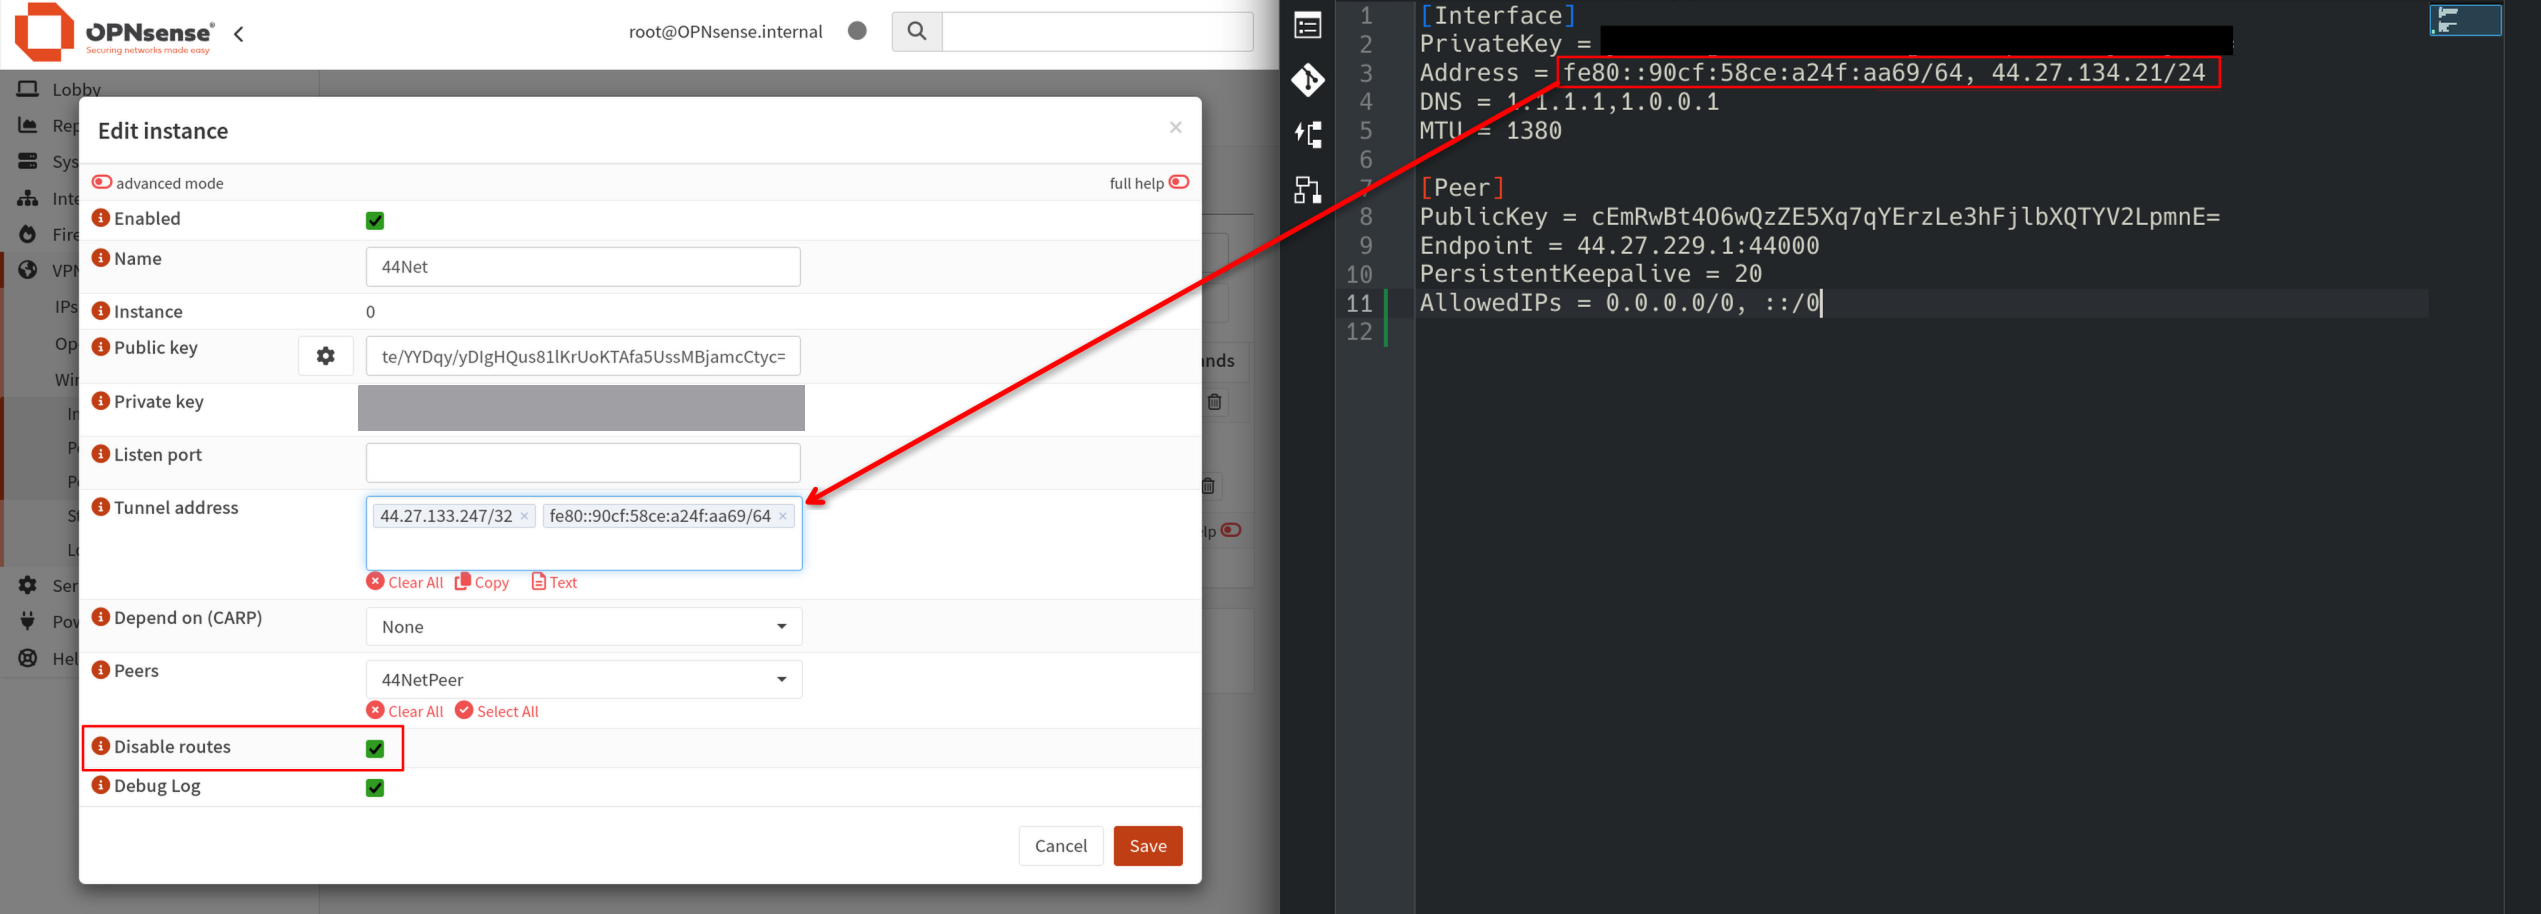Viewport: 2541px width, 914px height.
Task: Switch tunnel address to Text mode
Action: point(554,582)
